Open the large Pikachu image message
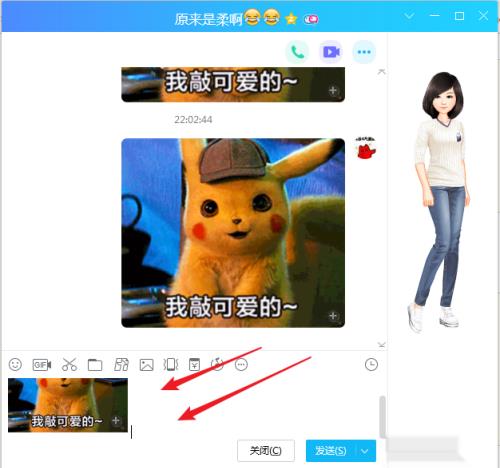 coord(233,233)
